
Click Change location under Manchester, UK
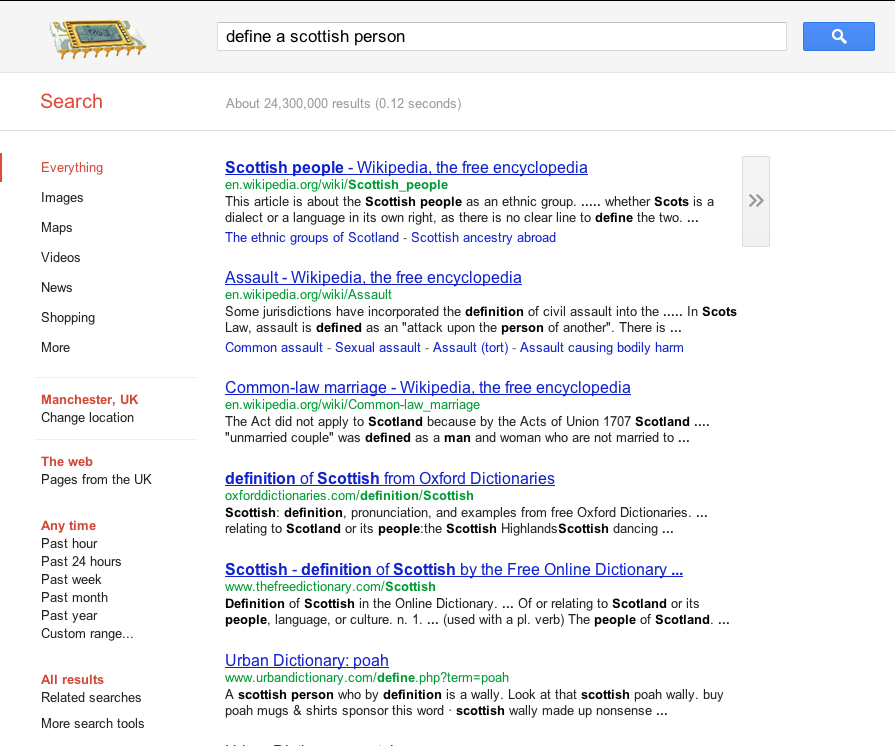(x=87, y=418)
